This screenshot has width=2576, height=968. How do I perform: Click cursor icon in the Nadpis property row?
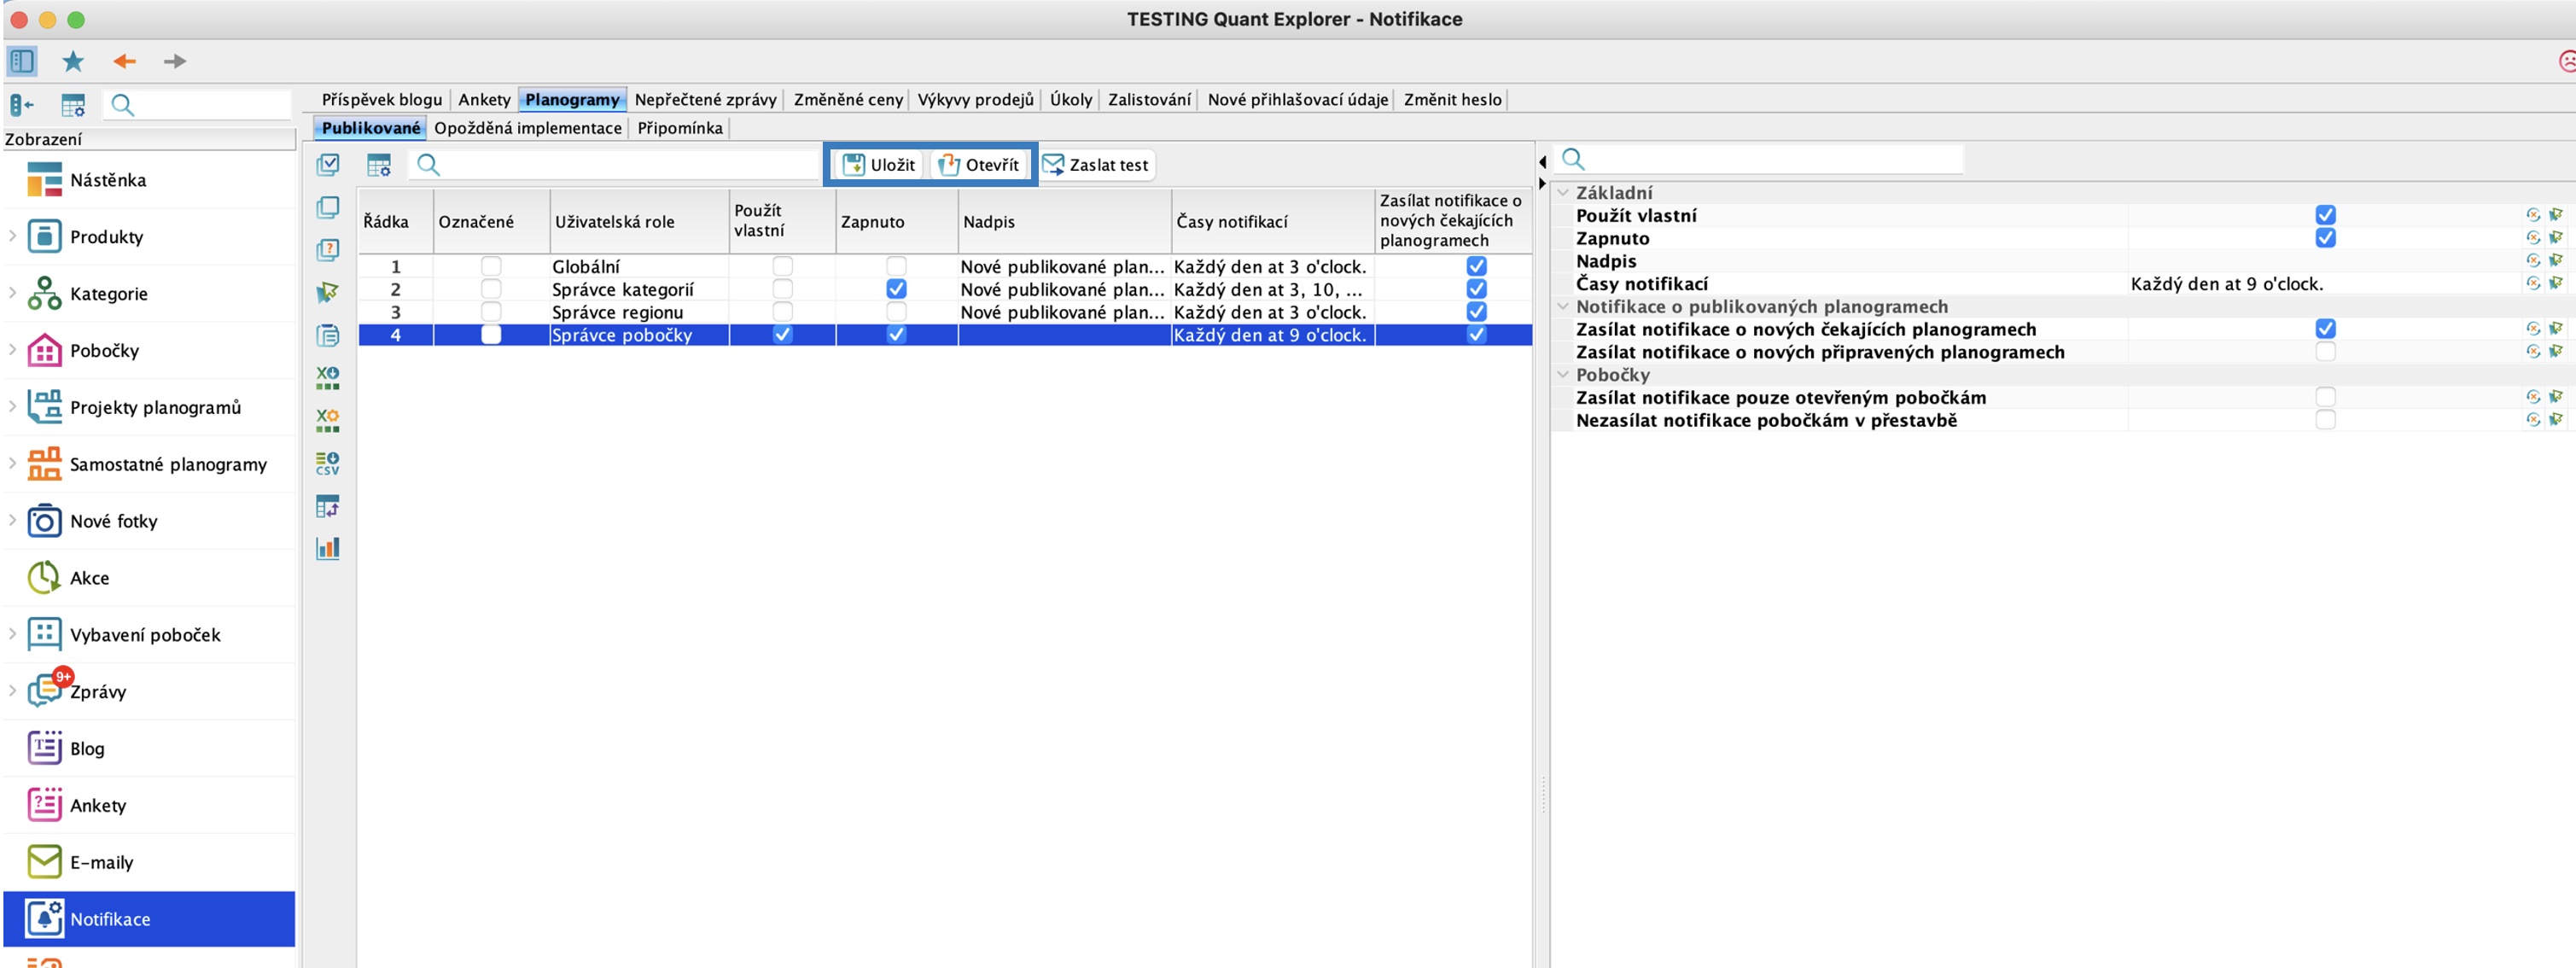tap(2556, 260)
